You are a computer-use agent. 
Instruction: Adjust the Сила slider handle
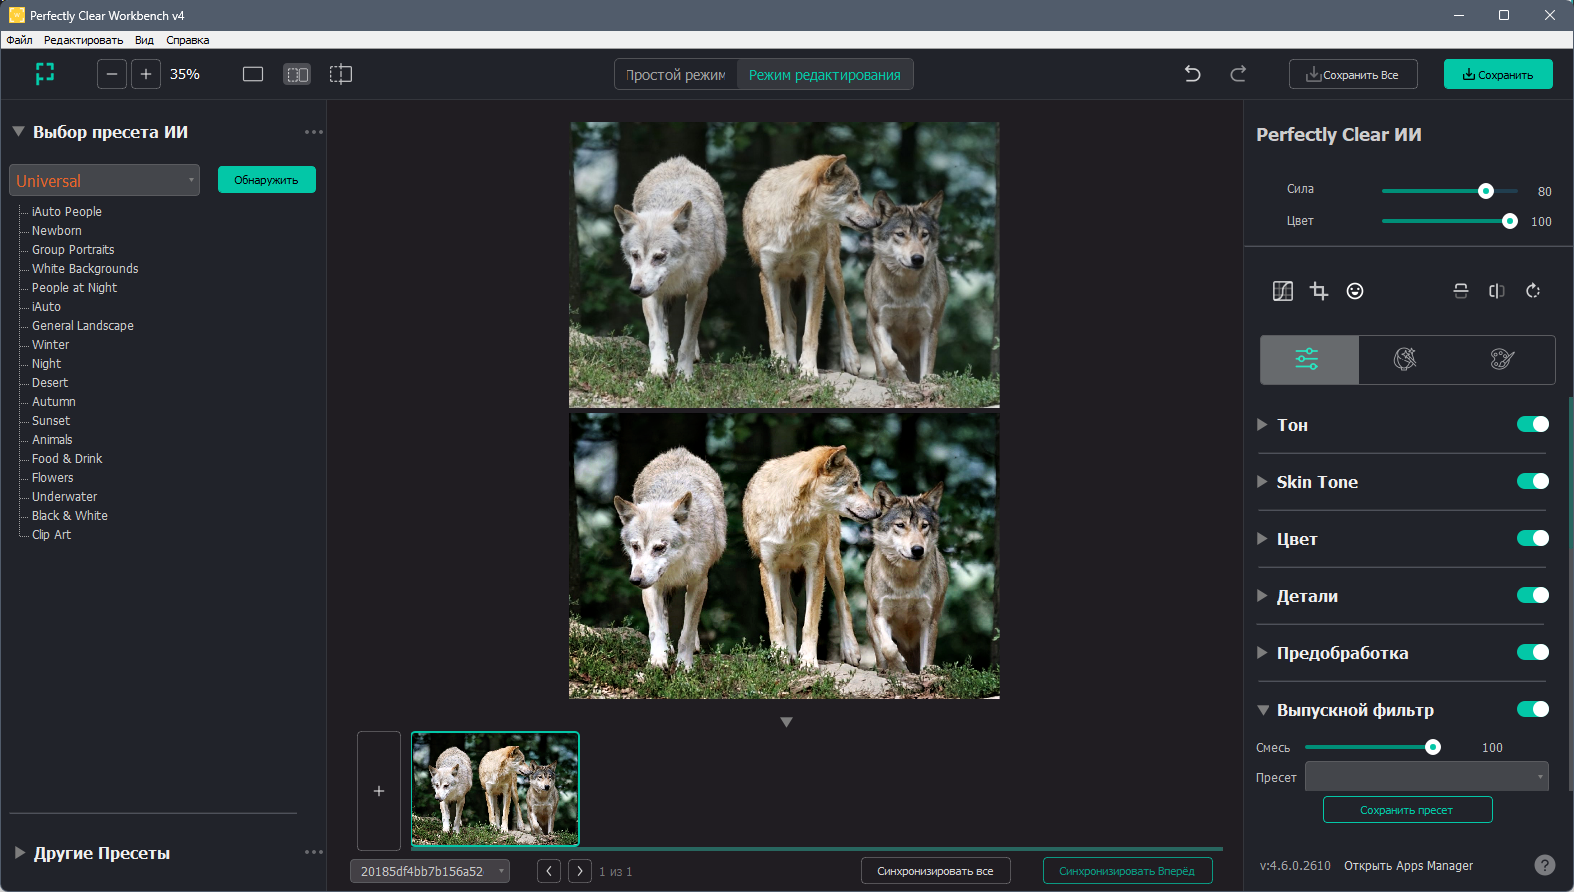(x=1485, y=191)
